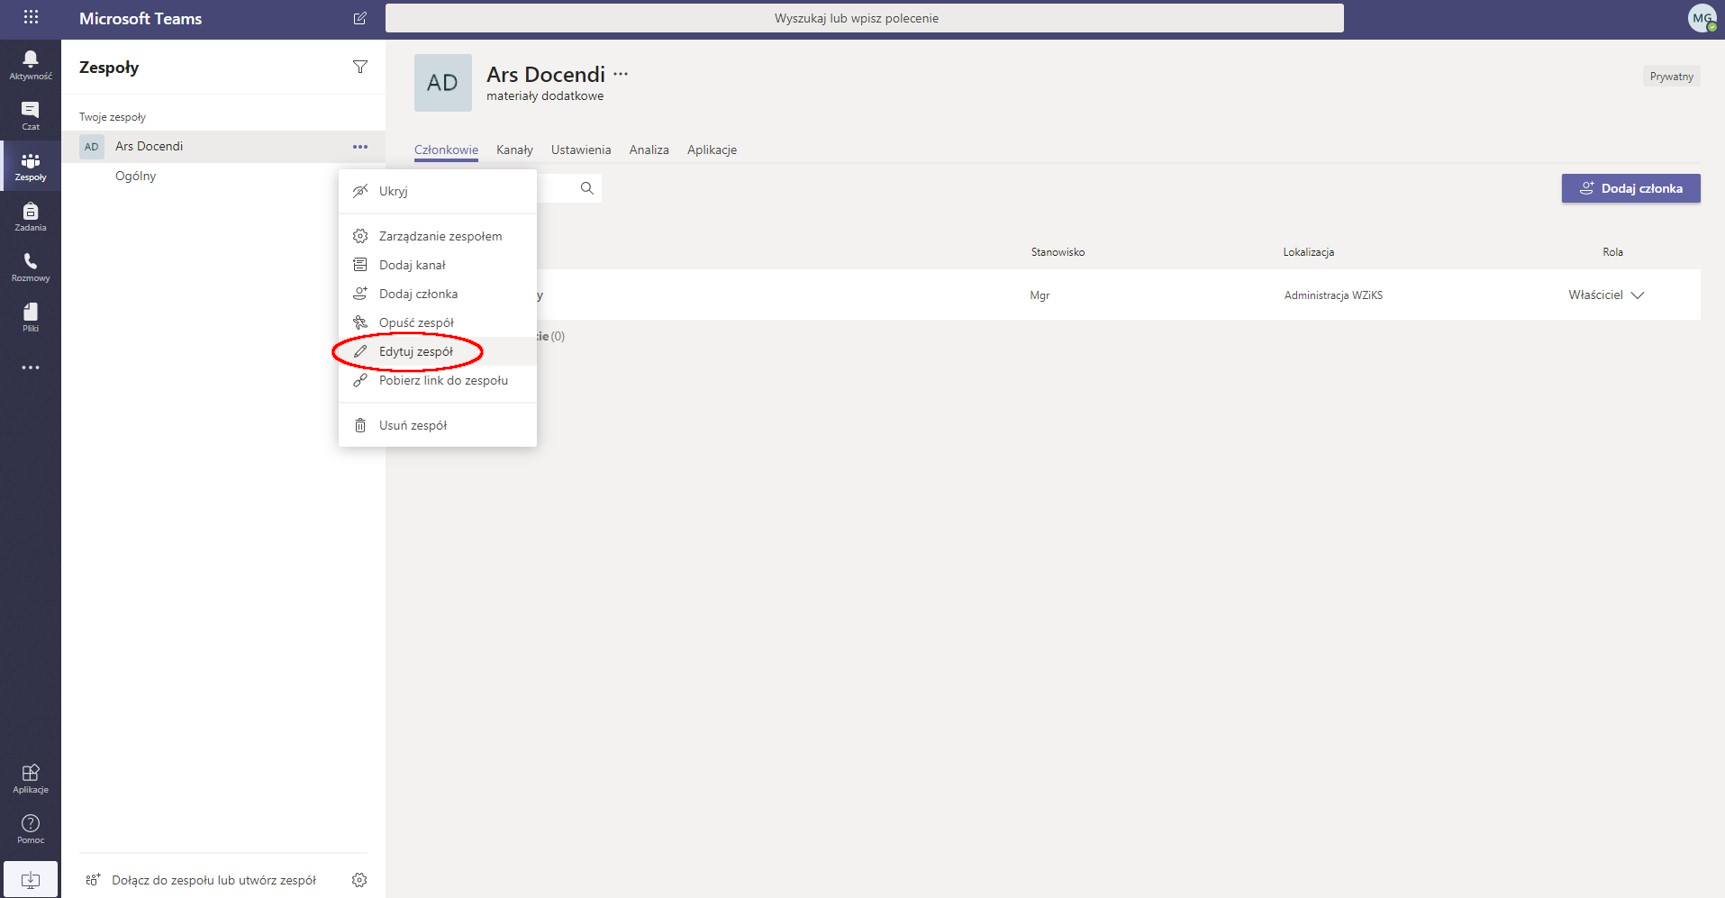The height and width of the screenshot is (898, 1725).
Task: Click the Twoje zespoły heading
Action: [x=113, y=117]
